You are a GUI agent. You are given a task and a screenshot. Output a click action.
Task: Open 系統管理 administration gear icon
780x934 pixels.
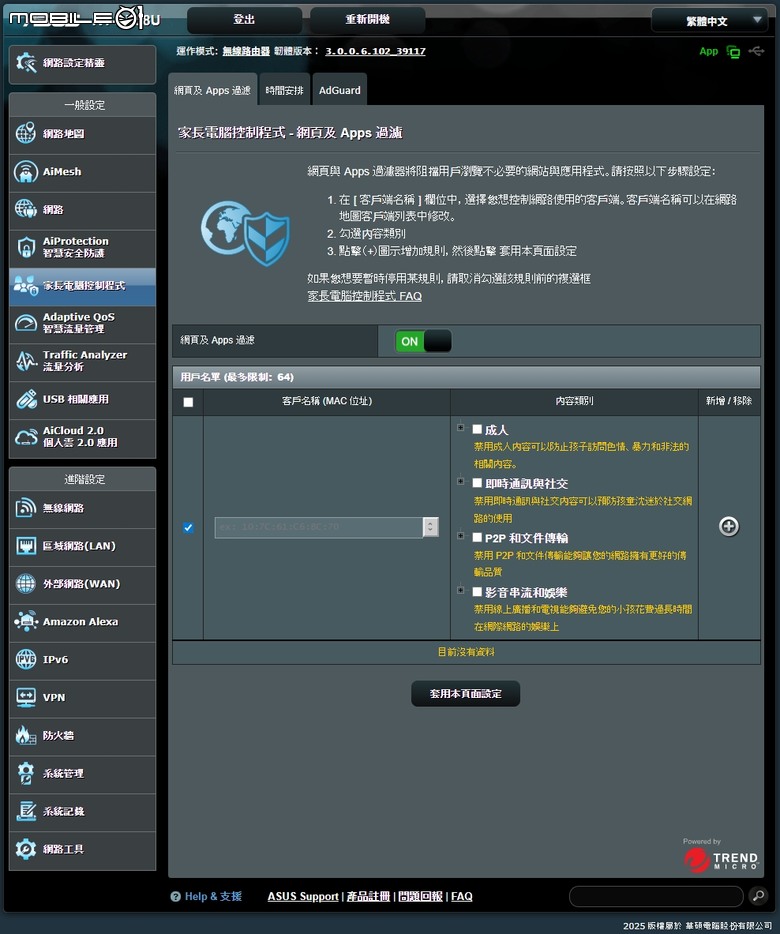click(x=26, y=773)
